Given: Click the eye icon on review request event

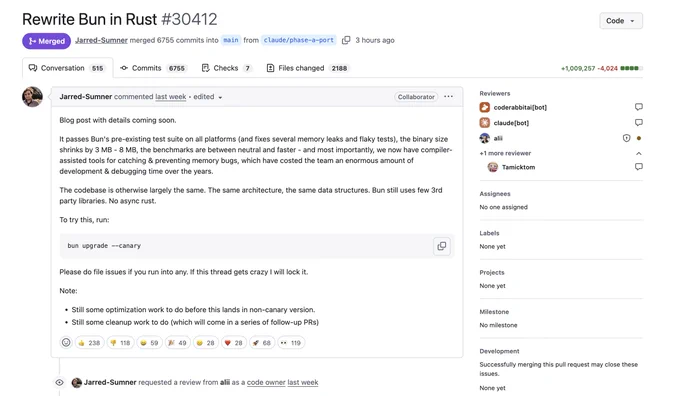Looking at the screenshot, I should tap(59, 382).
